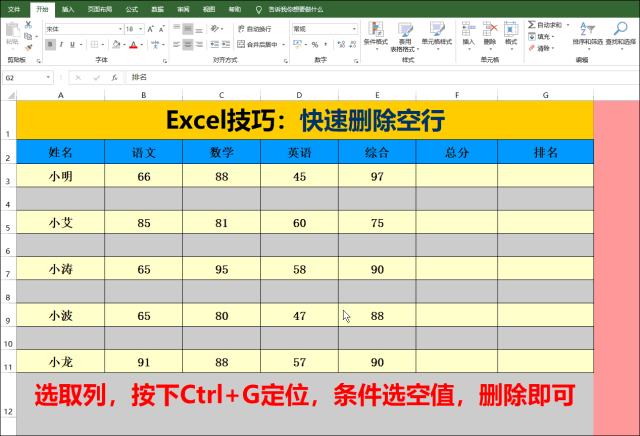Open 条件格式 conditional formatting

tap(376, 36)
